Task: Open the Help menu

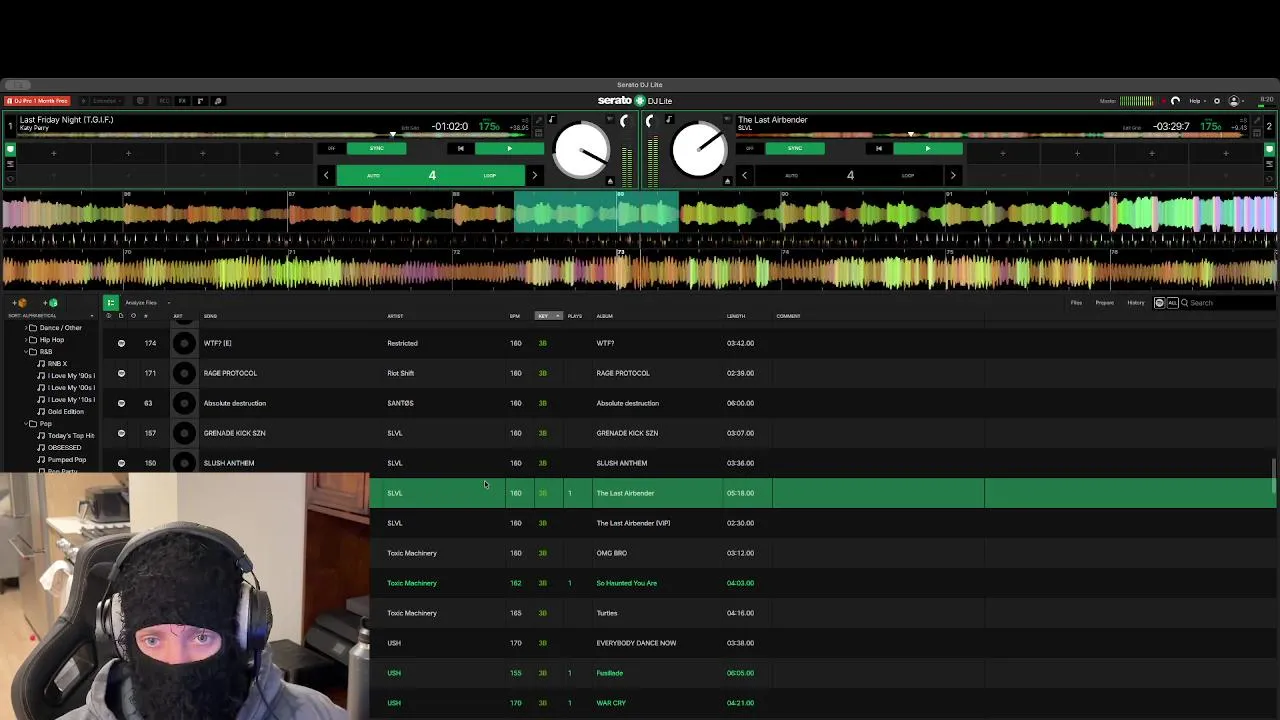Action: pos(1197,101)
